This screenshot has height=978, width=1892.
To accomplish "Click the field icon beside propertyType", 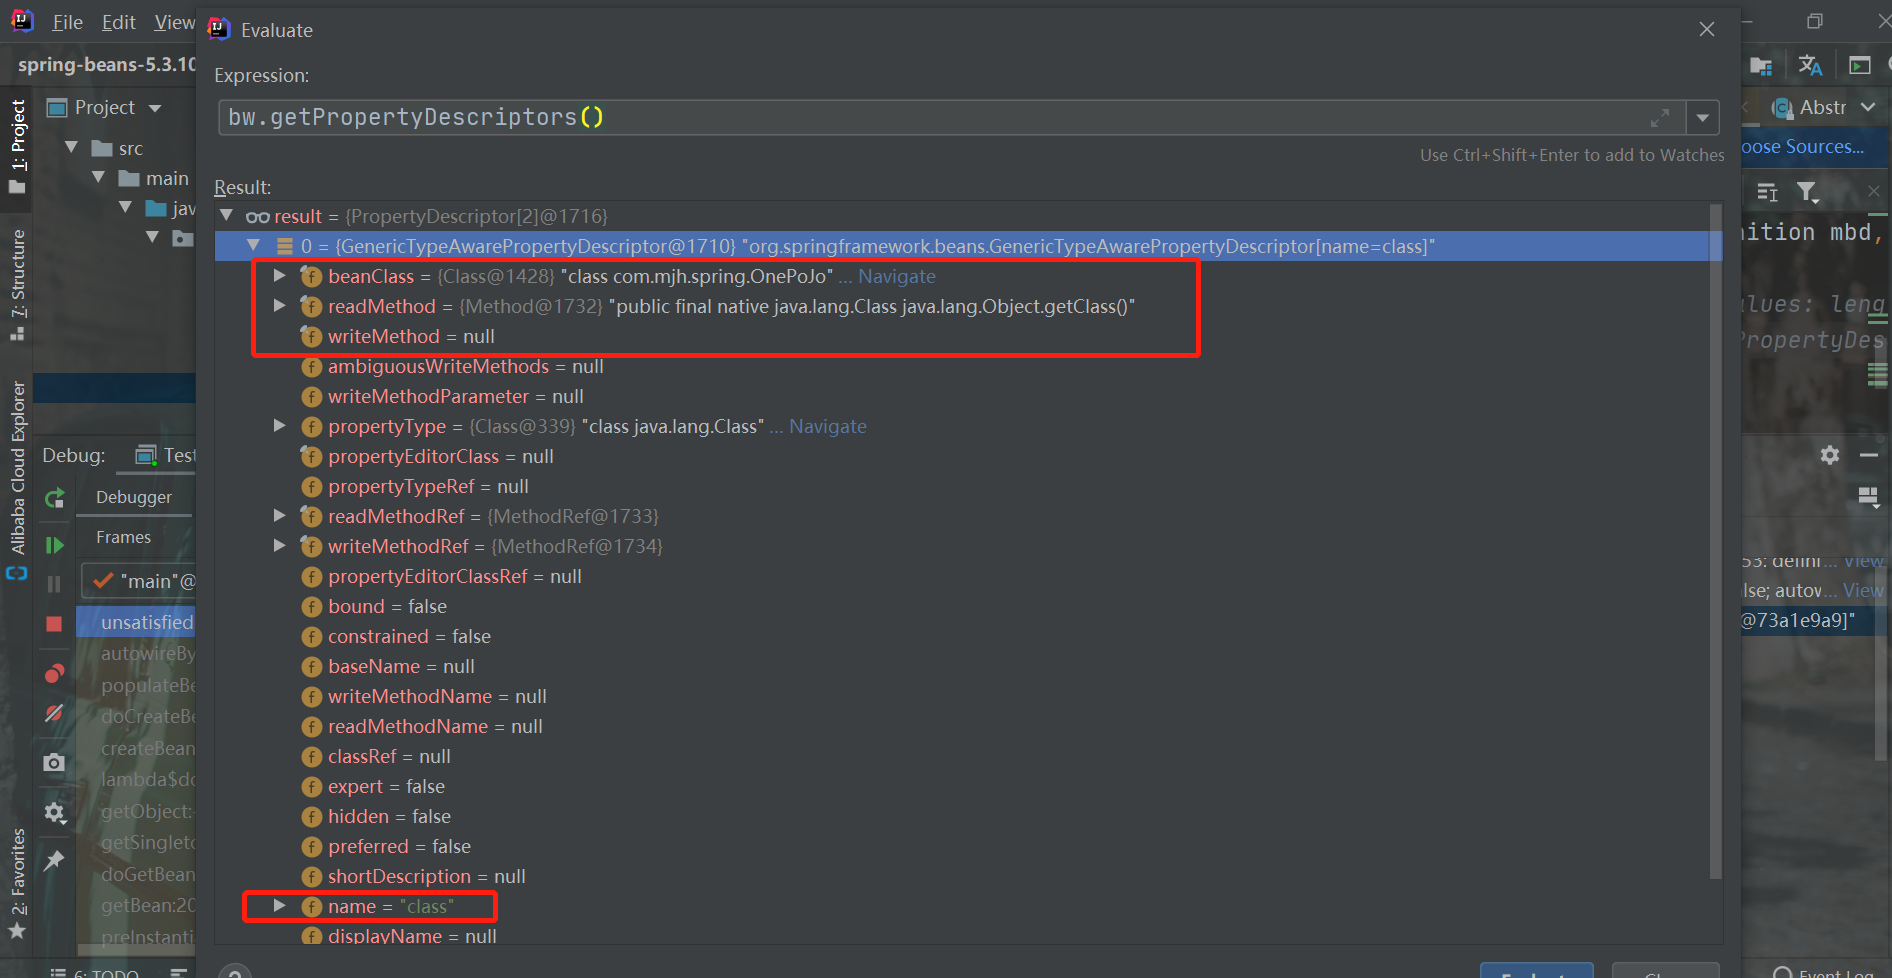I will point(312,427).
